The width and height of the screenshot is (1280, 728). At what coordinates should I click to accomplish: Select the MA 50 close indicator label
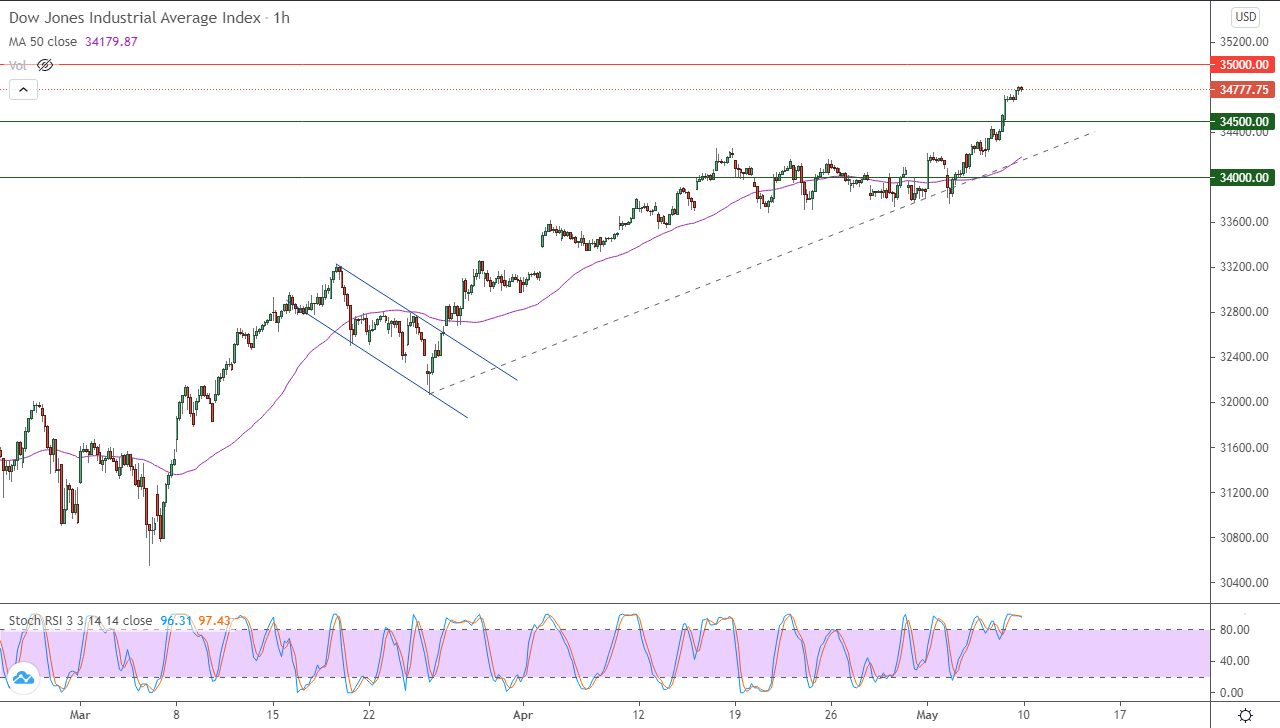click(x=44, y=42)
